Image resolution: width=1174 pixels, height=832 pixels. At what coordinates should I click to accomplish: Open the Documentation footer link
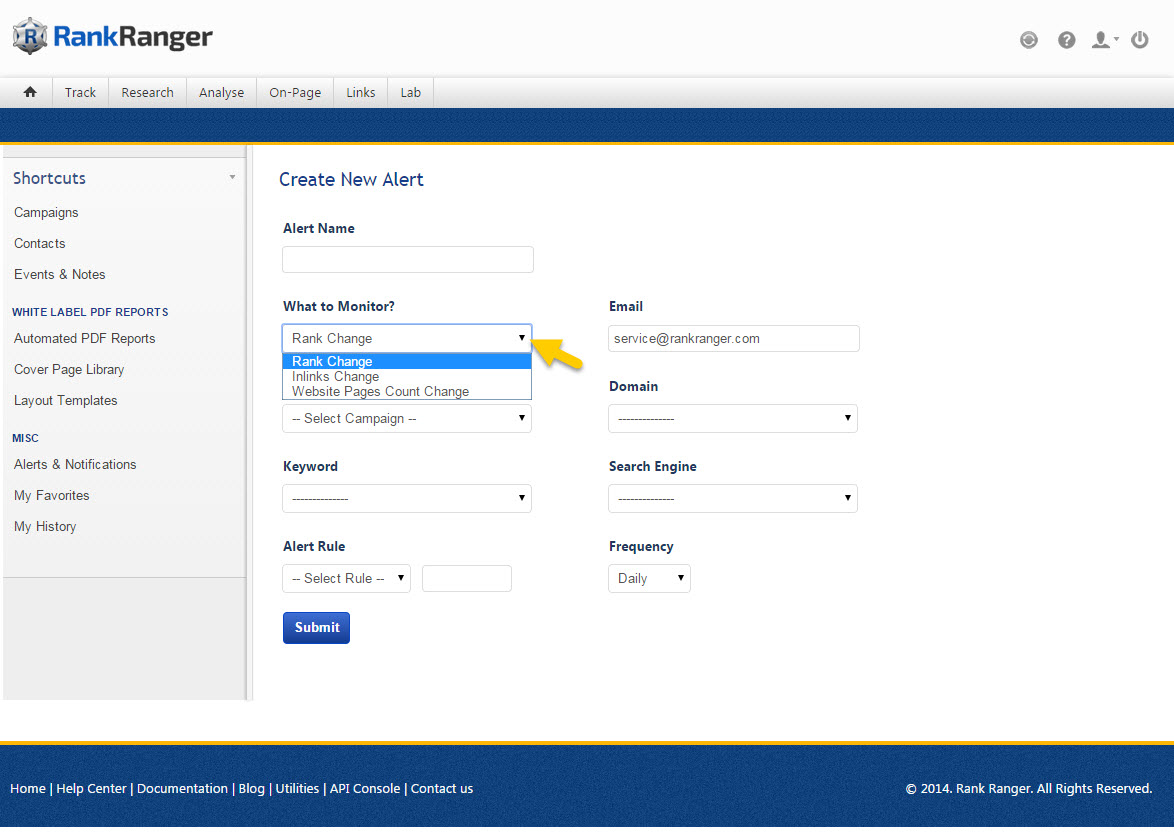pos(183,789)
